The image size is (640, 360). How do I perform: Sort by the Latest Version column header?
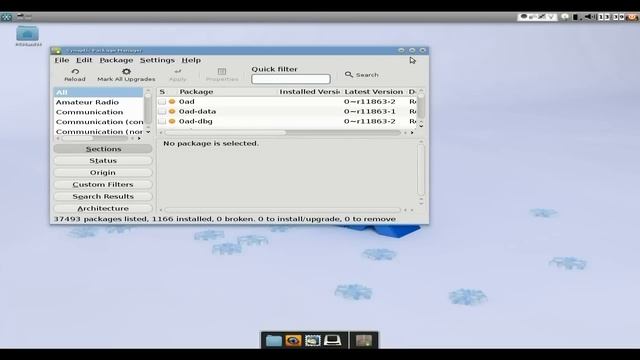tap(374, 92)
